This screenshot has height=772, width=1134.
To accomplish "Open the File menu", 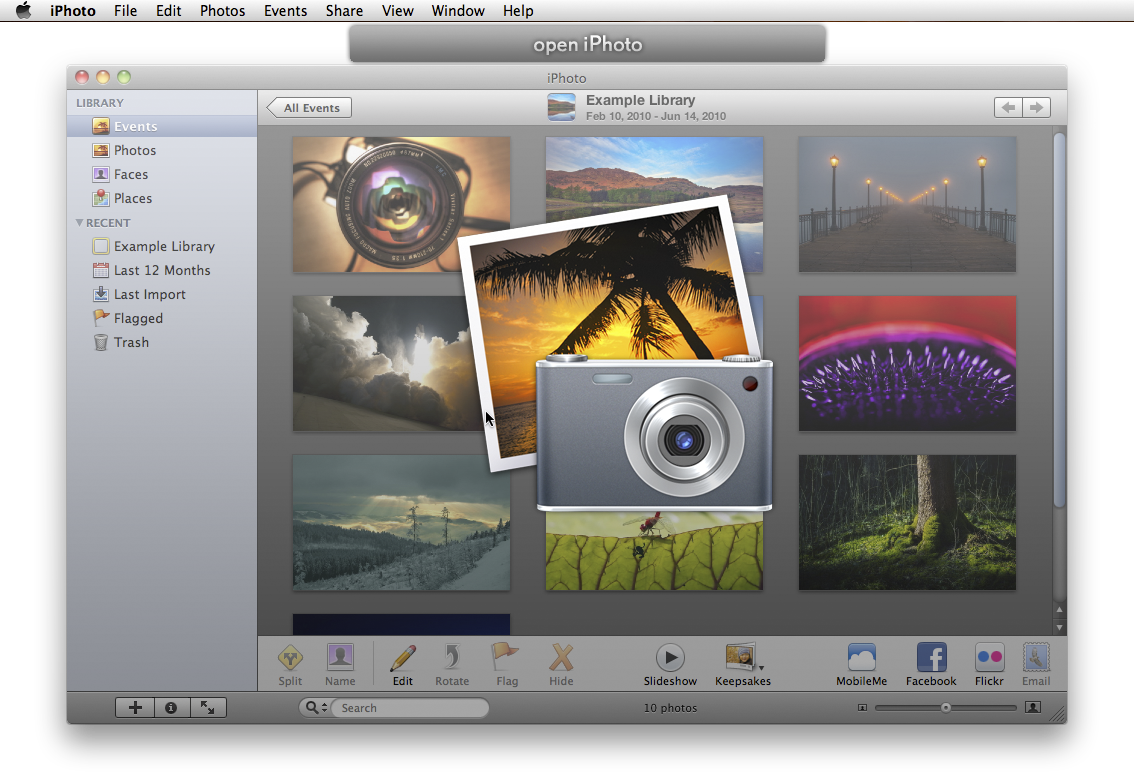I will coord(125,11).
